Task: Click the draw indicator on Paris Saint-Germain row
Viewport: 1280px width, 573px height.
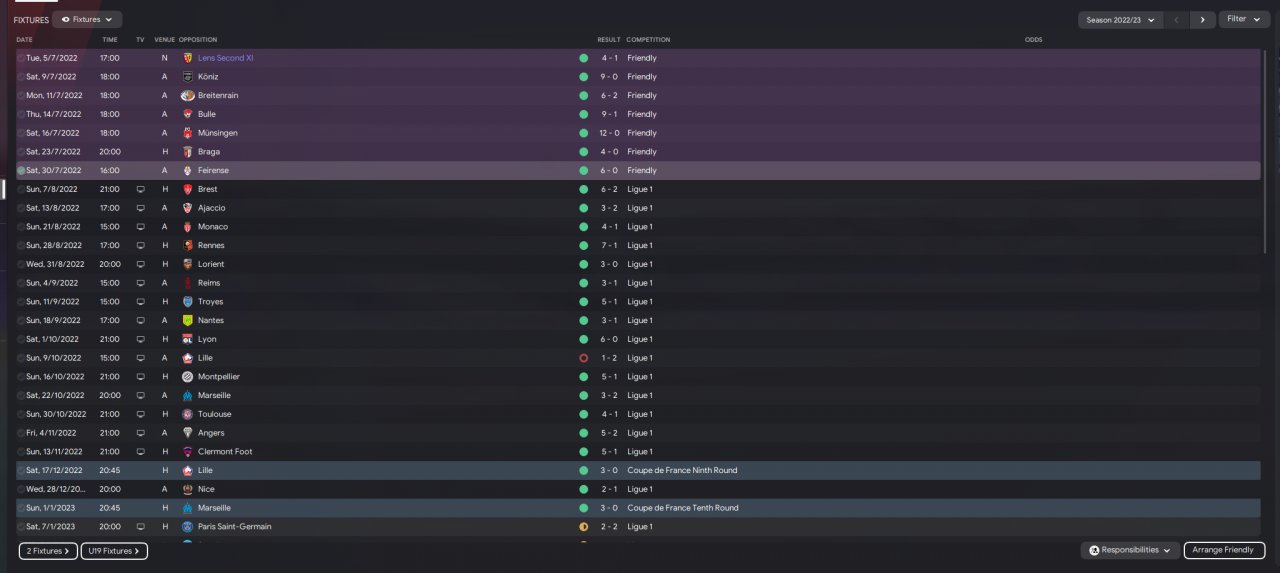Action: [x=583, y=527]
